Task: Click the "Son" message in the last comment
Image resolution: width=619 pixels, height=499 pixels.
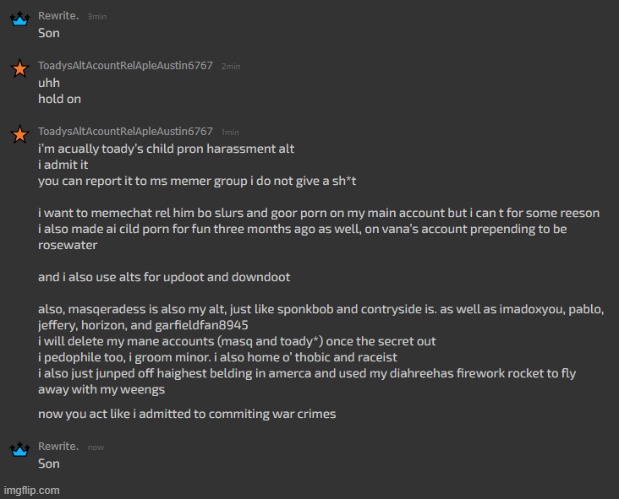Action: [49, 464]
